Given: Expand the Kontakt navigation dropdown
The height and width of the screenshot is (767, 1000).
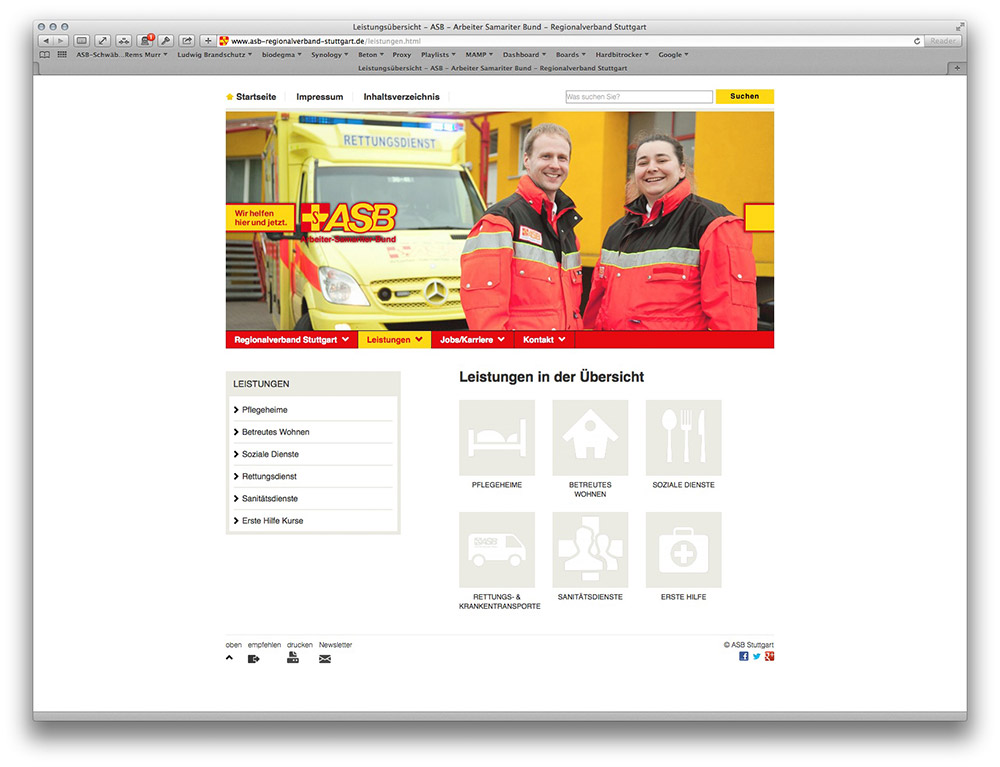Looking at the screenshot, I should coord(544,340).
